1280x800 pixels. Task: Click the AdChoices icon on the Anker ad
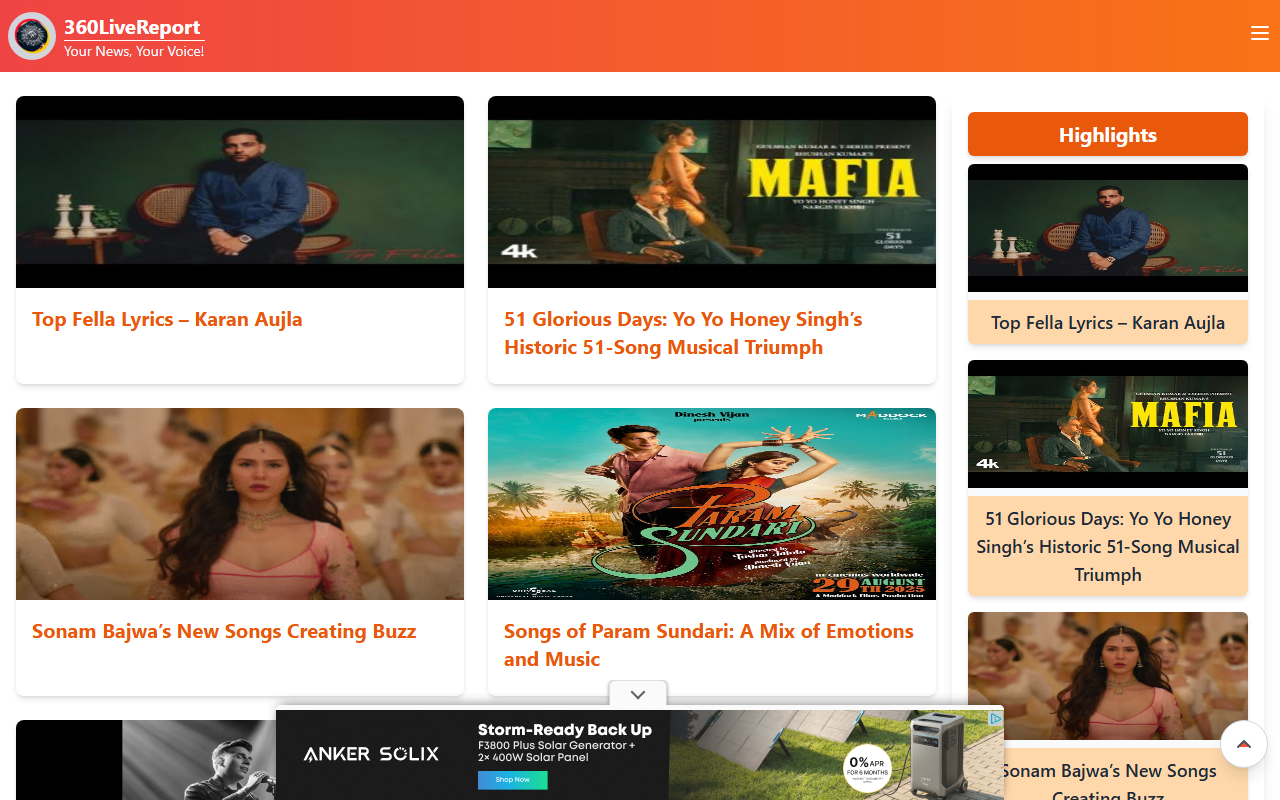[x=996, y=718]
